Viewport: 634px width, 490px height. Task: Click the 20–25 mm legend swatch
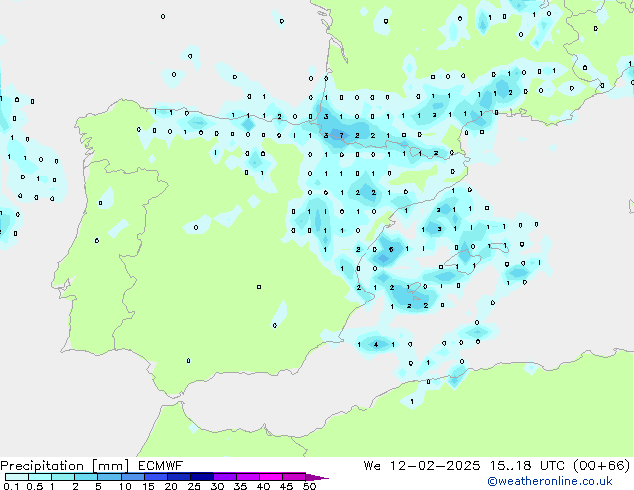coord(179,477)
